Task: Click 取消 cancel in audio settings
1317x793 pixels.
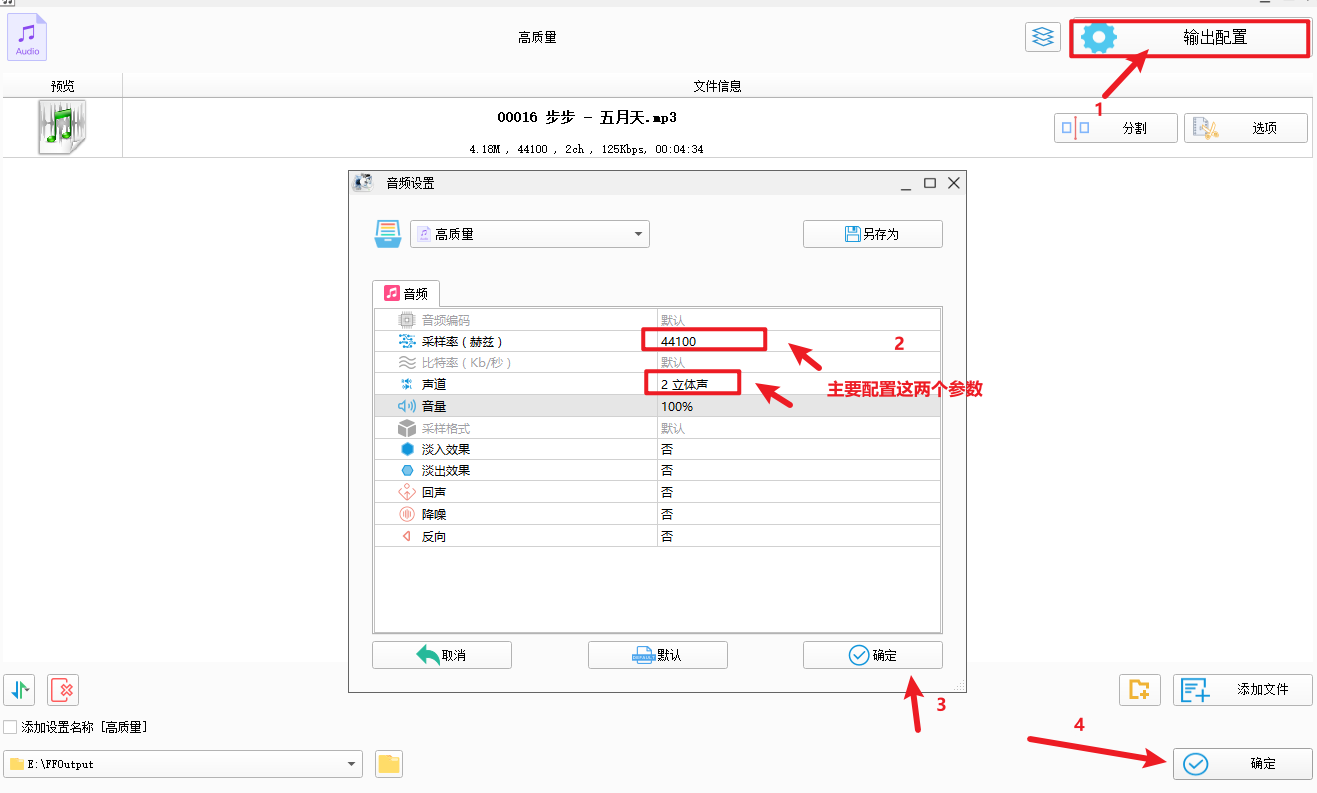Action: (x=442, y=655)
